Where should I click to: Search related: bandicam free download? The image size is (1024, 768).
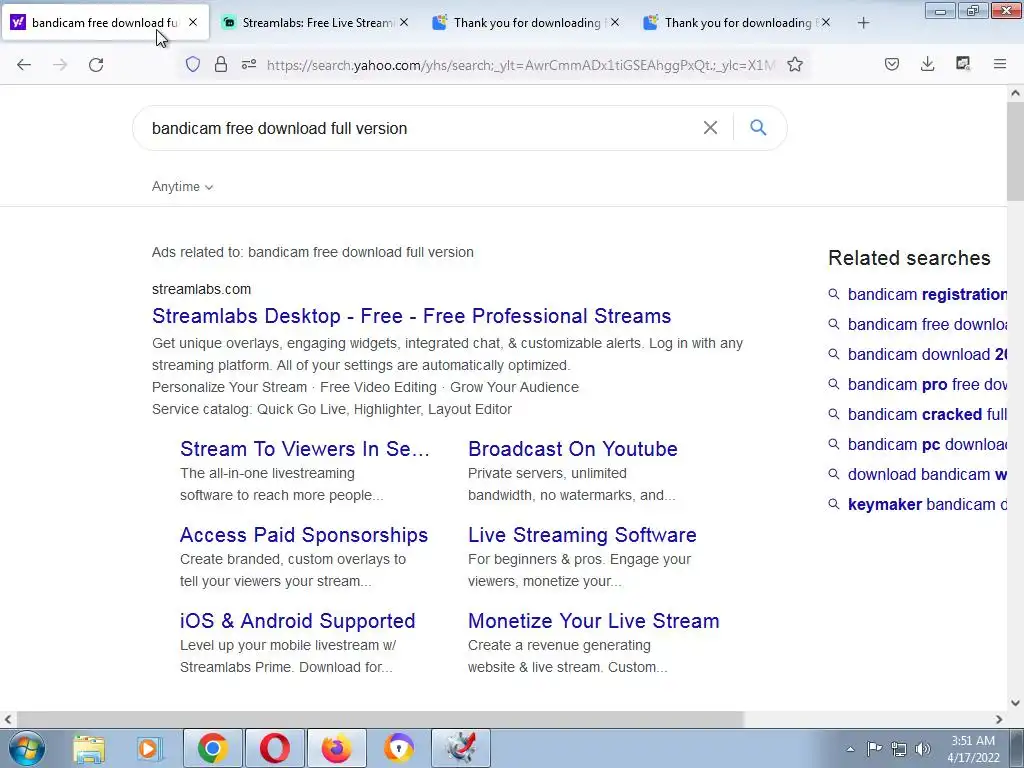click(927, 325)
